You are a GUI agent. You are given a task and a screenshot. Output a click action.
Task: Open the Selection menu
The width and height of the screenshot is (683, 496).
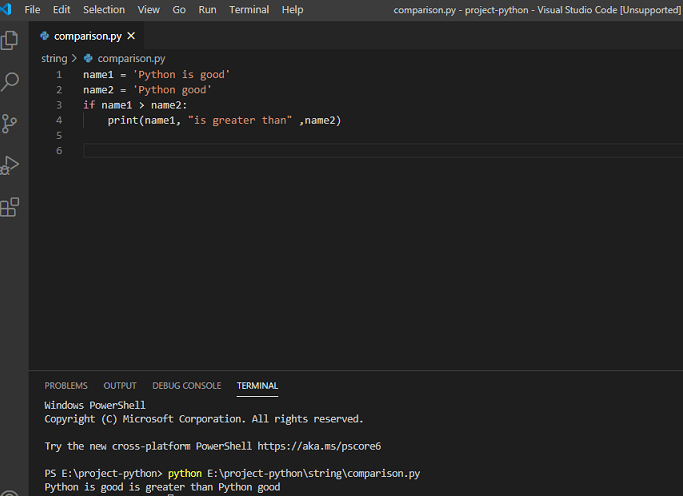(104, 10)
